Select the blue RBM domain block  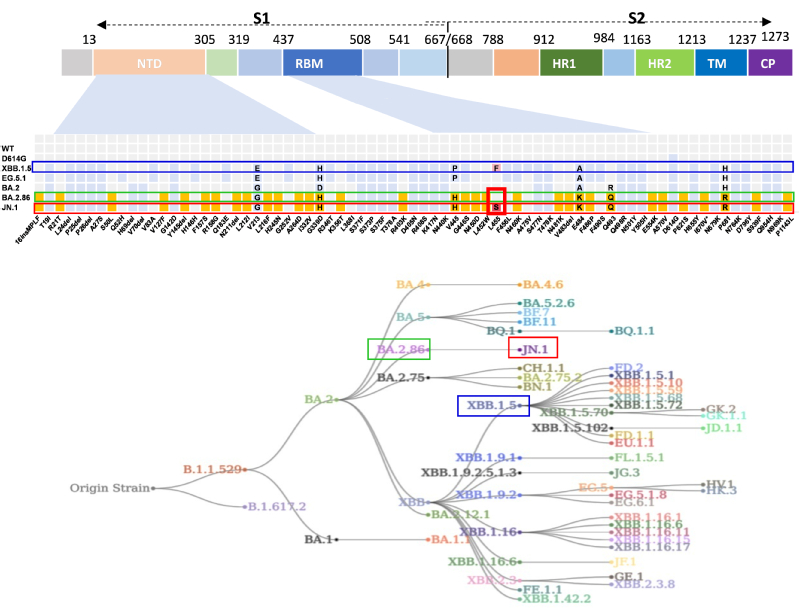tap(321, 63)
